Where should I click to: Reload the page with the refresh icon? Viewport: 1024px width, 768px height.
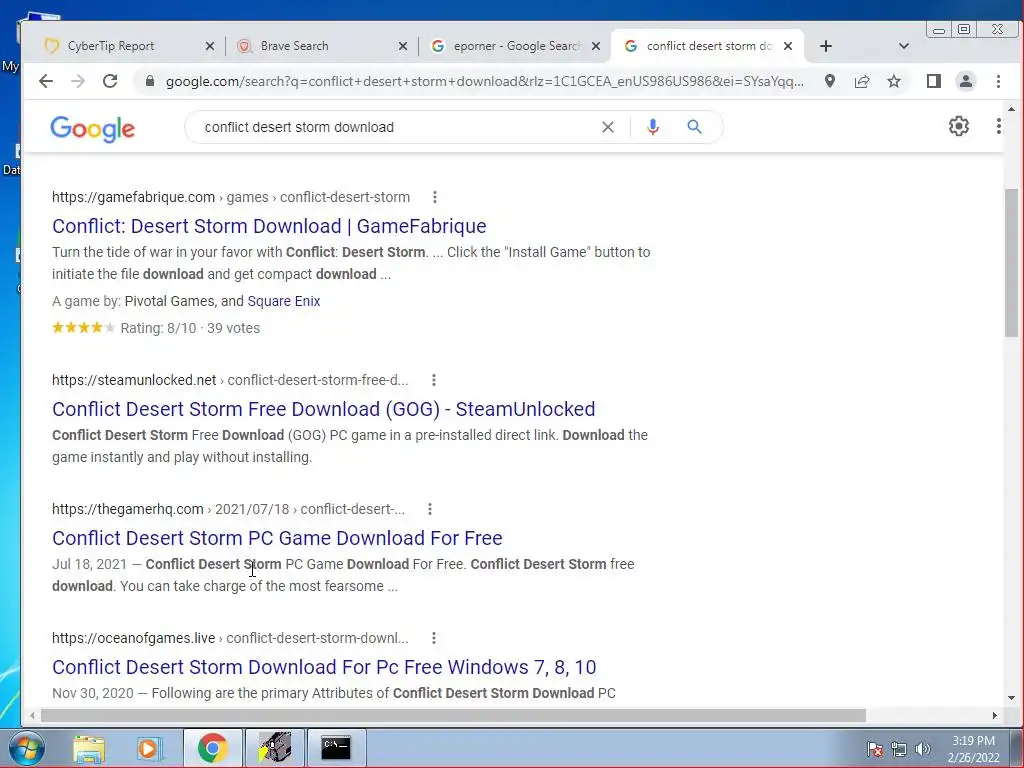coord(110,81)
